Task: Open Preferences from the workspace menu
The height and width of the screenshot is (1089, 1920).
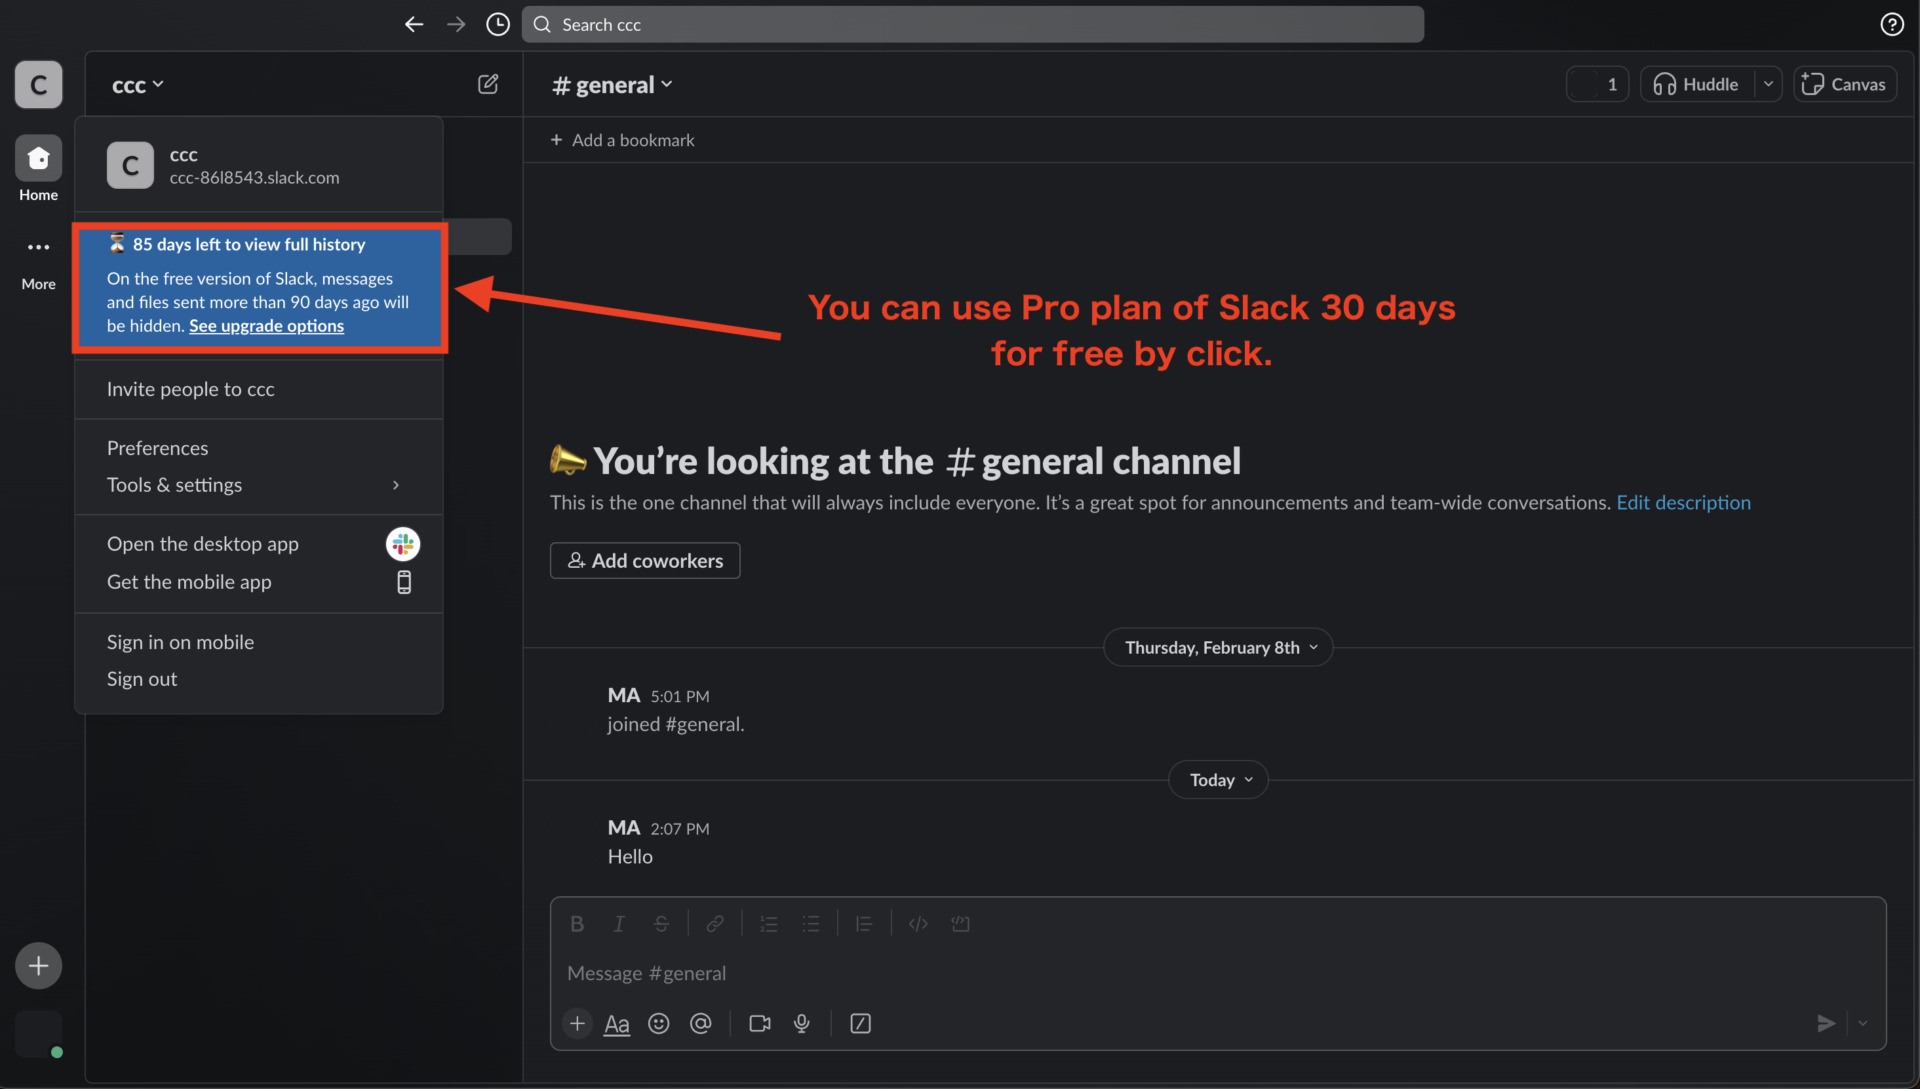Action: pos(157,447)
